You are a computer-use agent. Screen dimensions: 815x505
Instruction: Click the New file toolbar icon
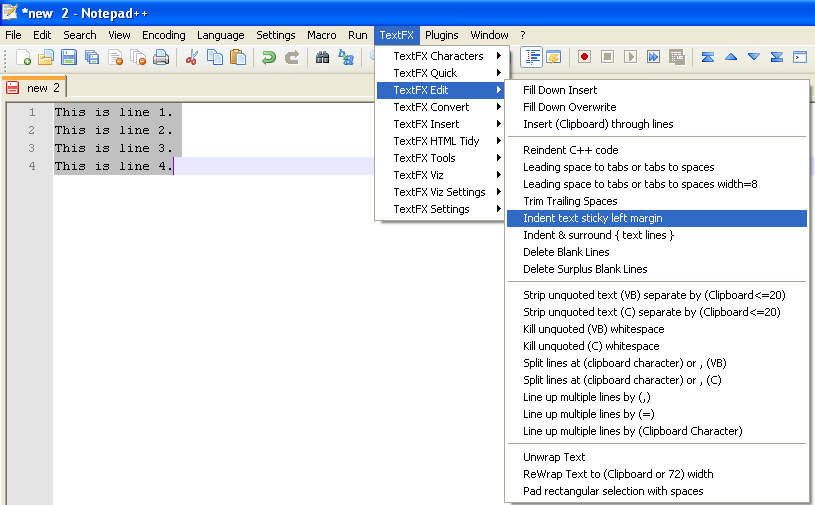click(23, 57)
